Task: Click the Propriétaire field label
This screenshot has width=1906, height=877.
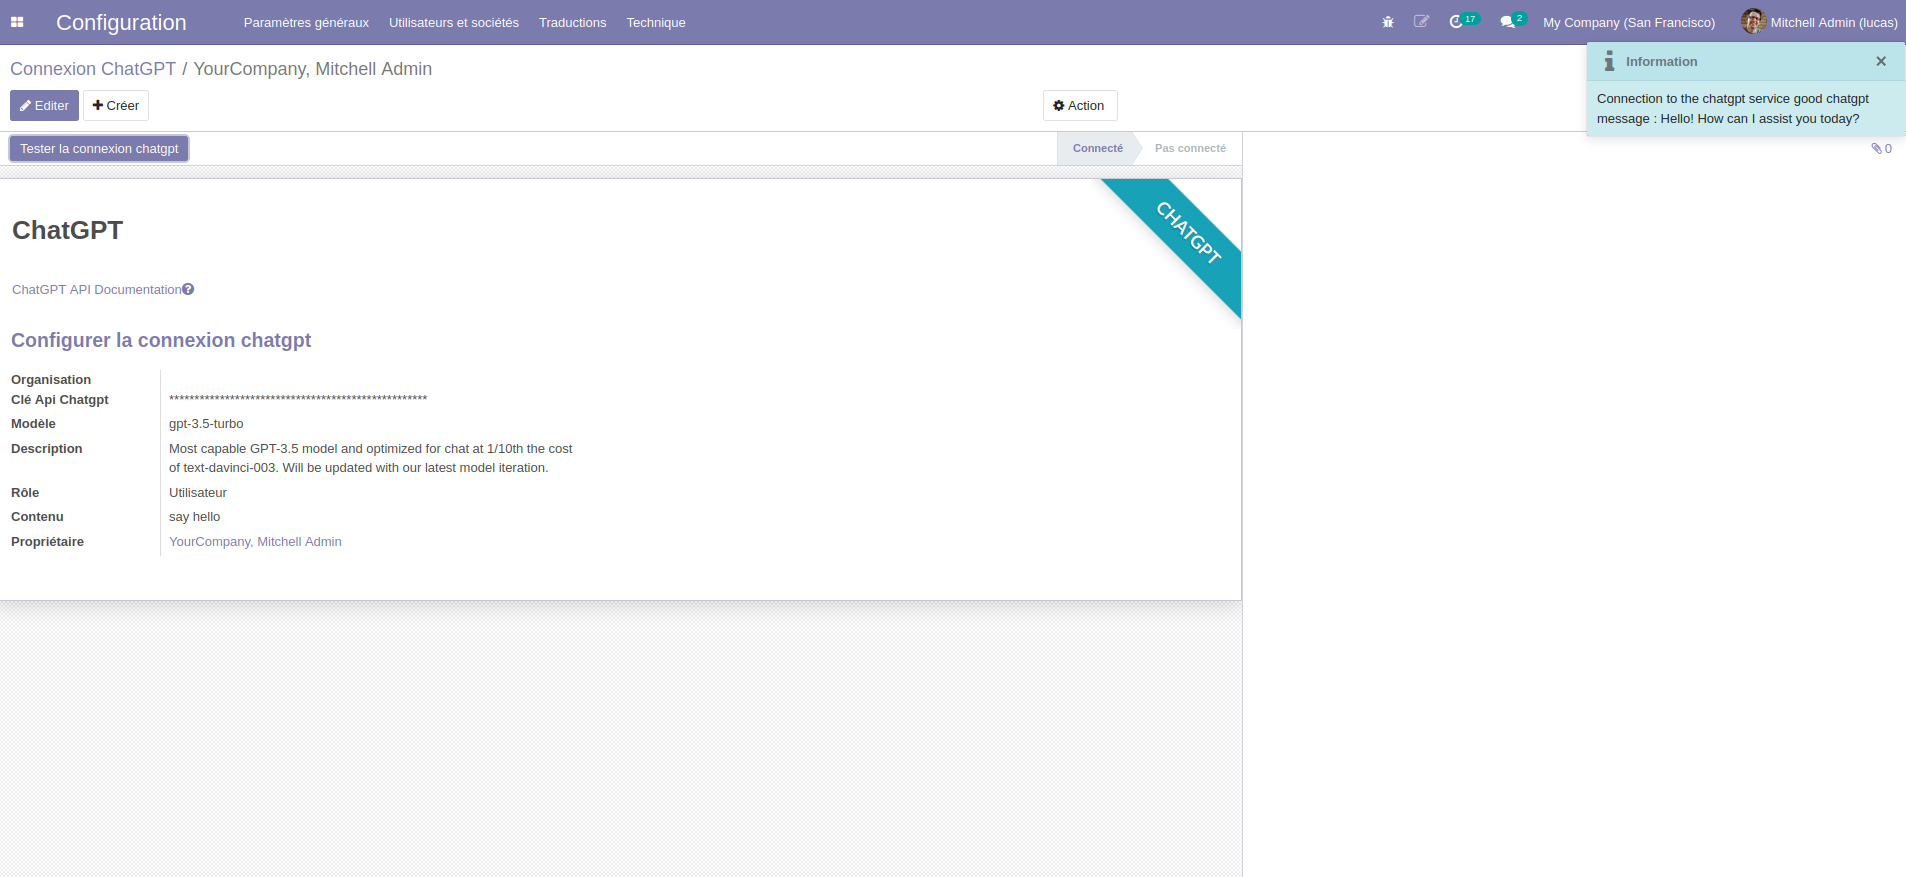Action: click(47, 541)
